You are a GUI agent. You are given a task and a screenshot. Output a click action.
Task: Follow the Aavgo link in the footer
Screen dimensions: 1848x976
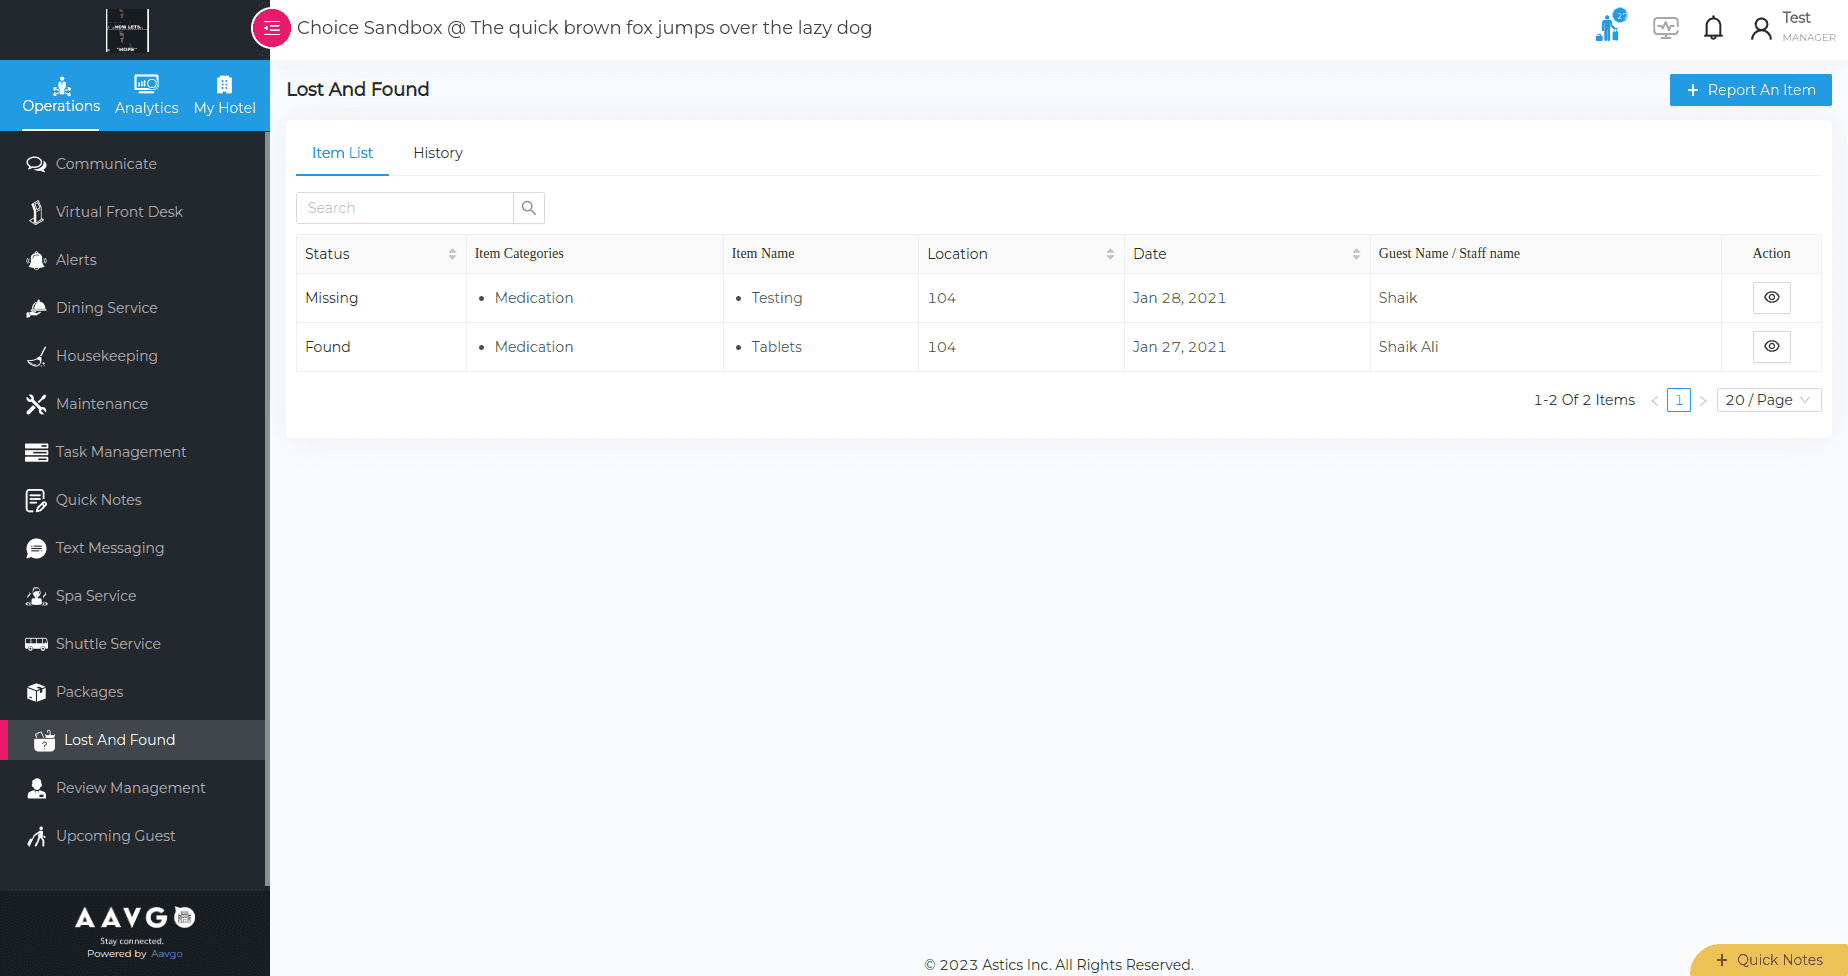click(x=167, y=954)
